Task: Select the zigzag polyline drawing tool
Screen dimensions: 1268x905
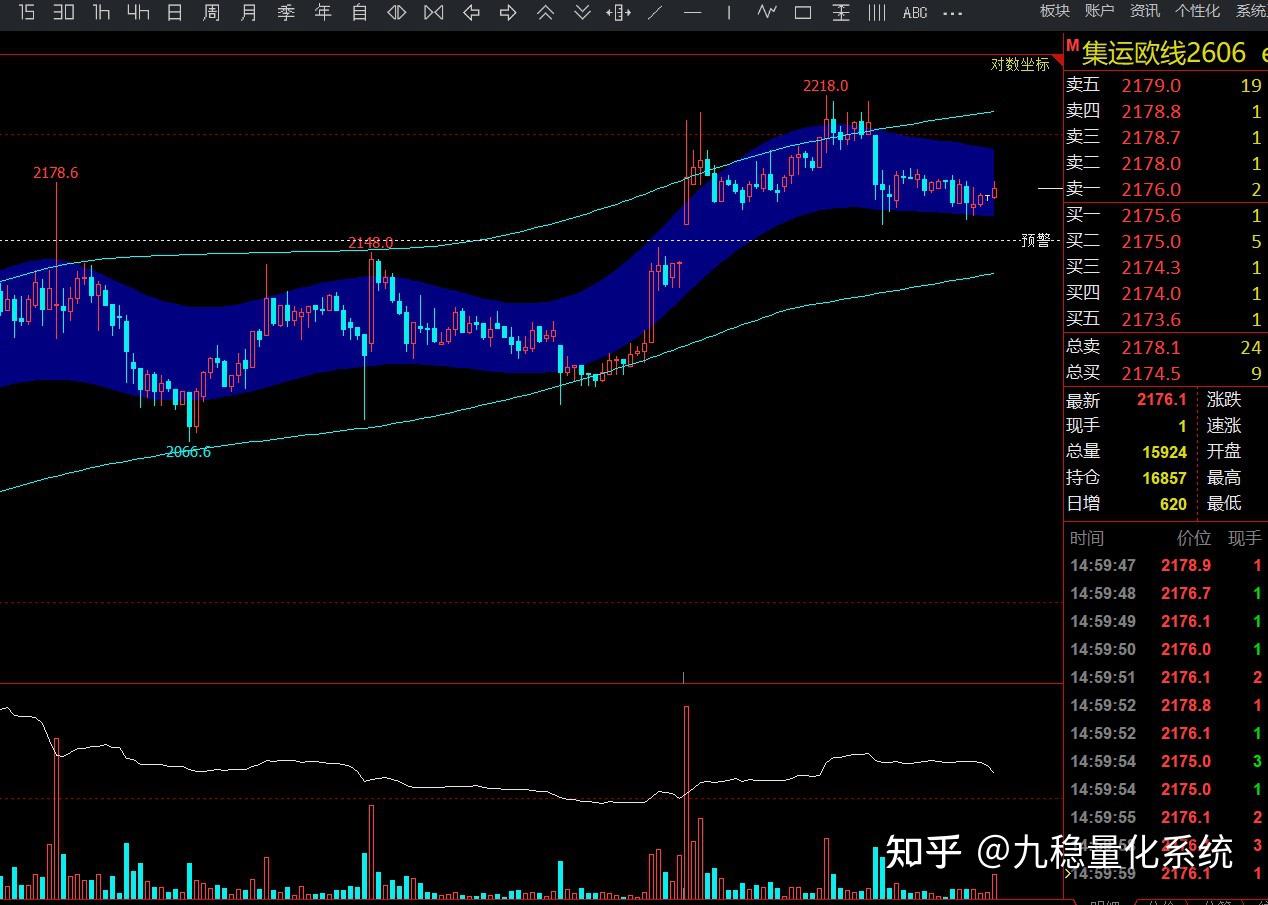Action: [x=766, y=12]
